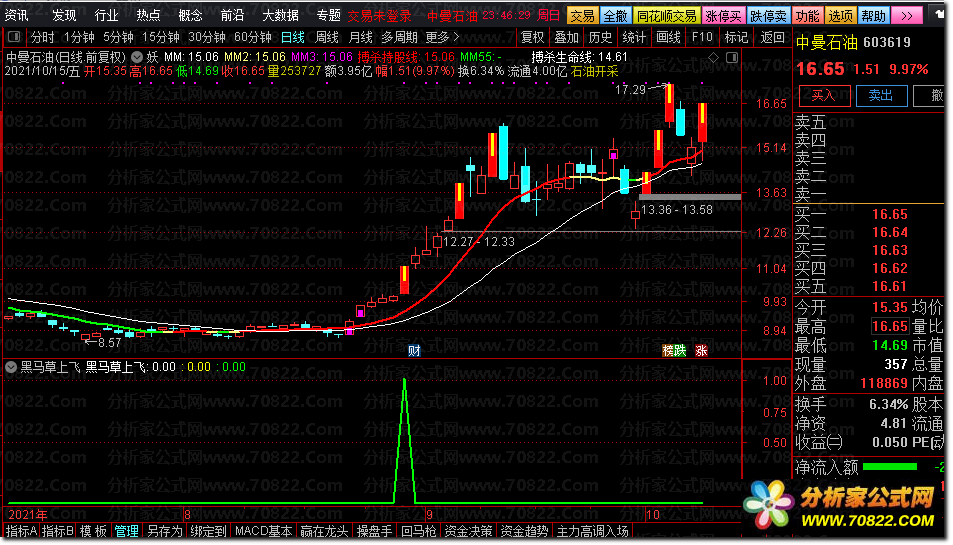Image resolution: width=953 pixels, height=545 pixels.
Task: Click the 功能 button
Action: 808,15
